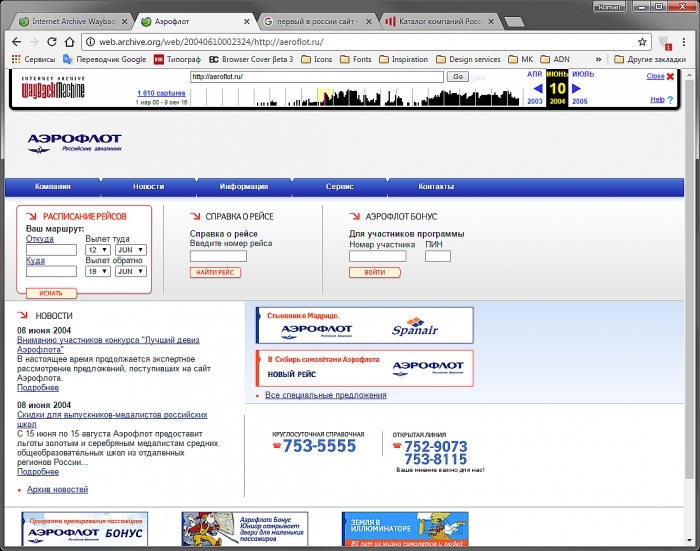
Task: Open the ADN bookmark folder
Action: pyautogui.click(x=555, y=59)
